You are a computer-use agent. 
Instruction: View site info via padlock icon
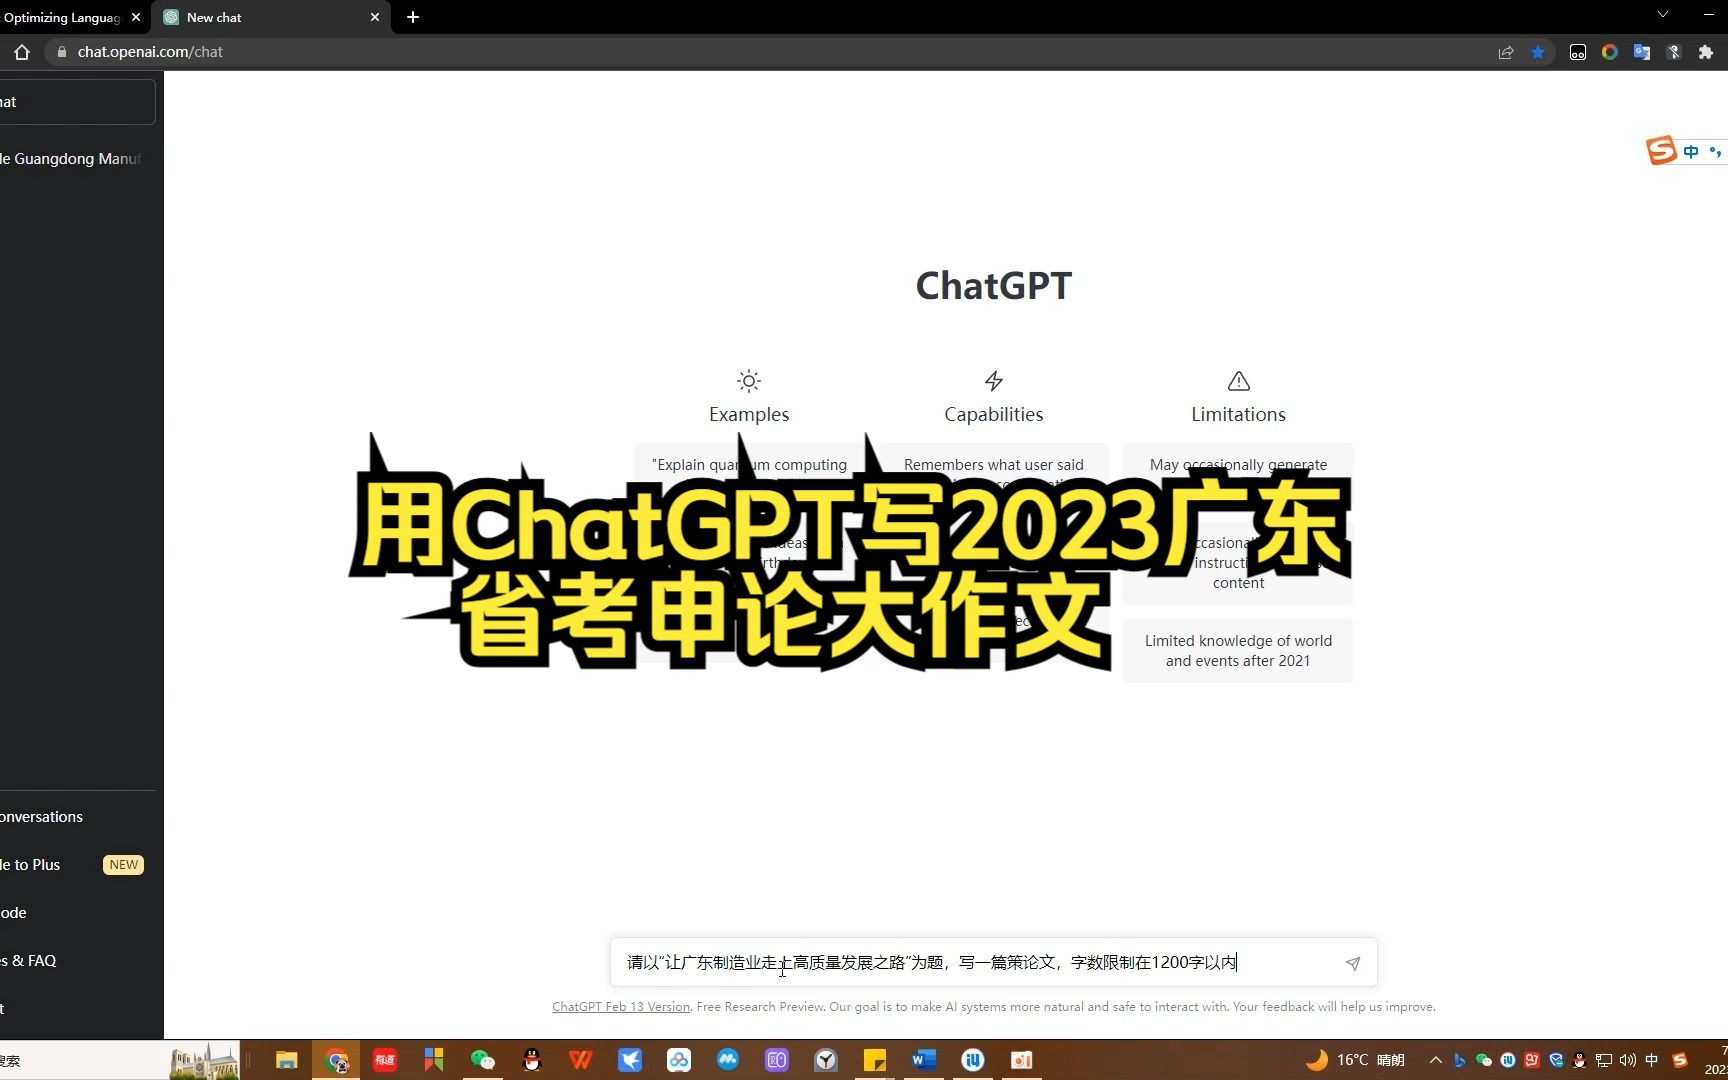(61, 52)
